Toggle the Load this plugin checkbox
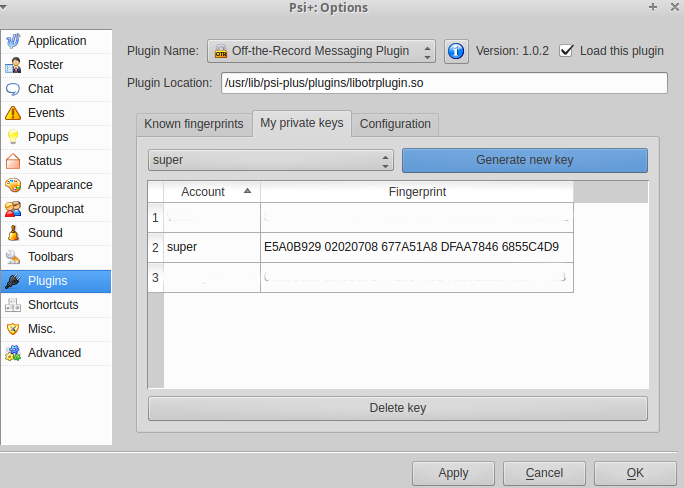The image size is (684, 488). (x=567, y=51)
